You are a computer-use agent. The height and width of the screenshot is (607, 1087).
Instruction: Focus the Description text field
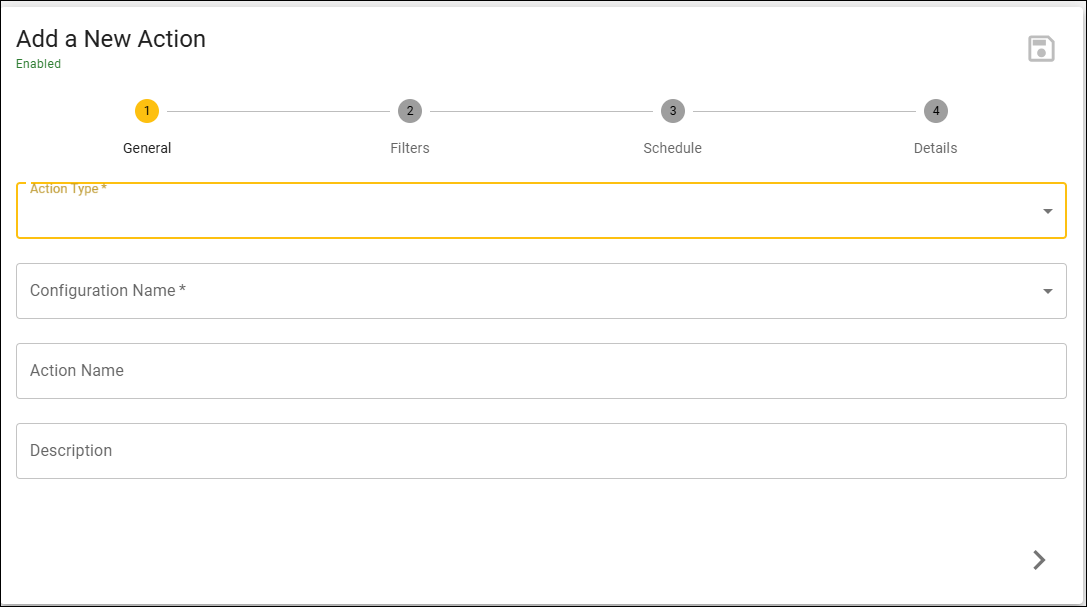tap(541, 451)
